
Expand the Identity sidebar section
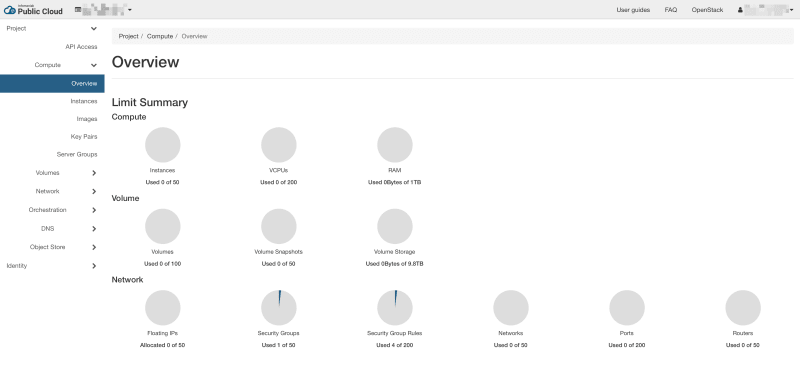point(94,266)
